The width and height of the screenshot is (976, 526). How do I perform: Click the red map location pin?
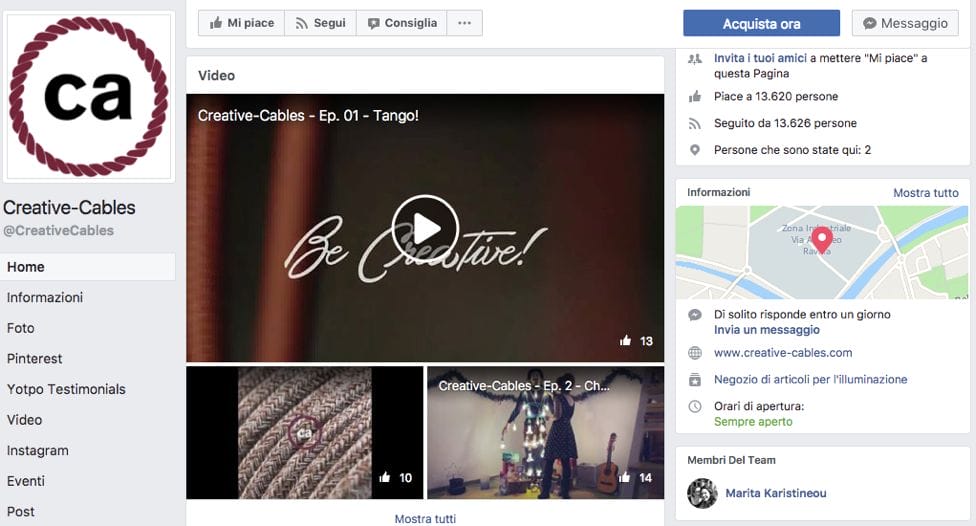[821, 240]
